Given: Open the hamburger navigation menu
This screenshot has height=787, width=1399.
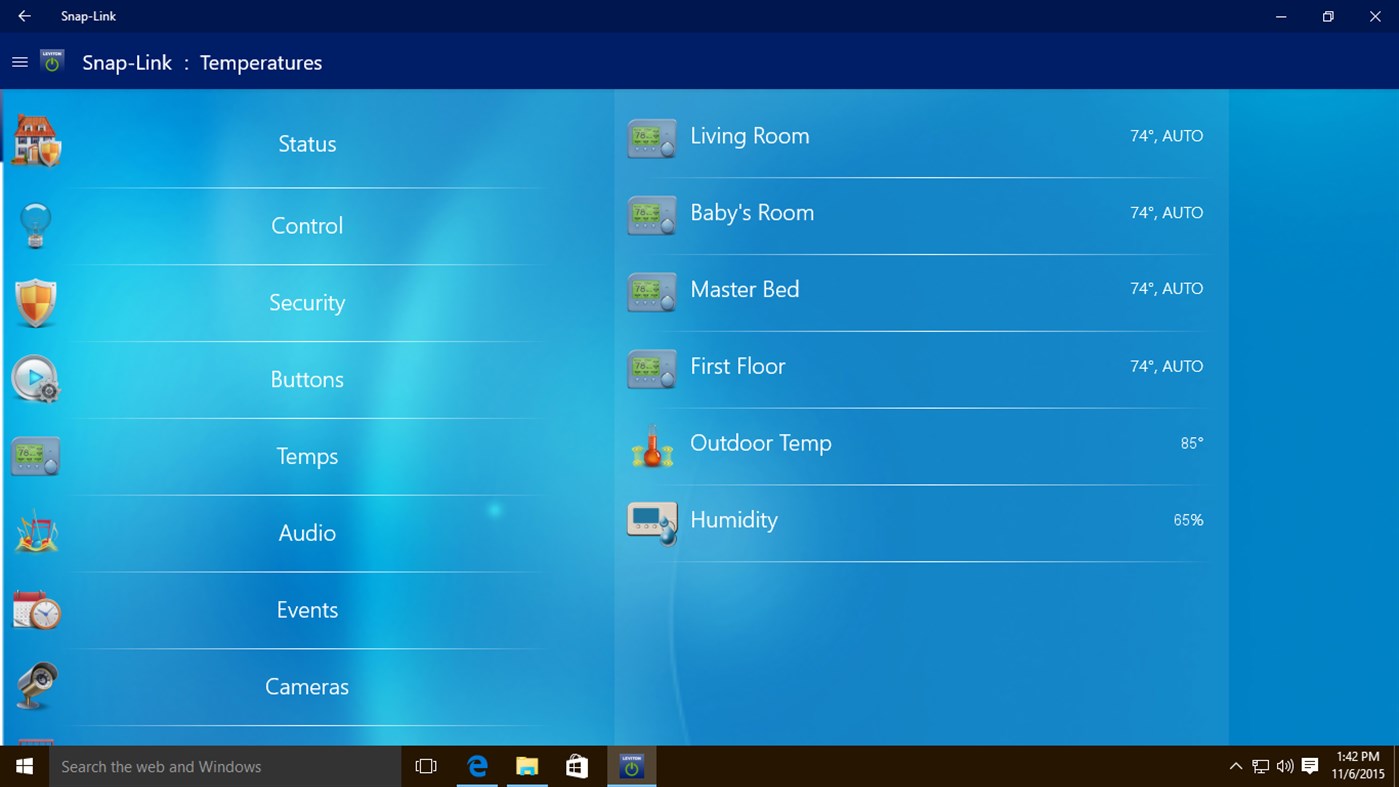Looking at the screenshot, I should pyautogui.click(x=20, y=61).
